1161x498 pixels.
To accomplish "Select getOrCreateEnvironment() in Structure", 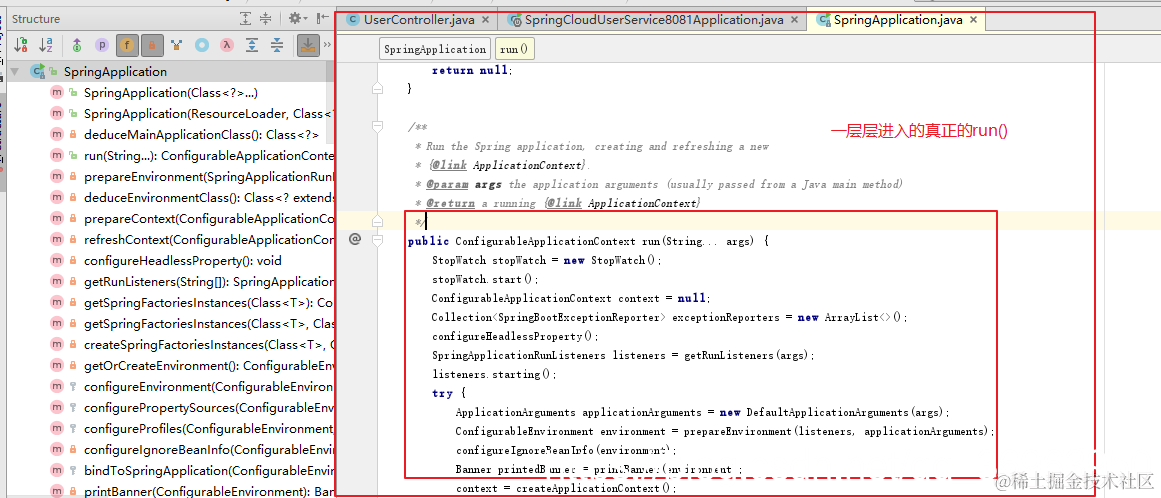I will [209, 366].
